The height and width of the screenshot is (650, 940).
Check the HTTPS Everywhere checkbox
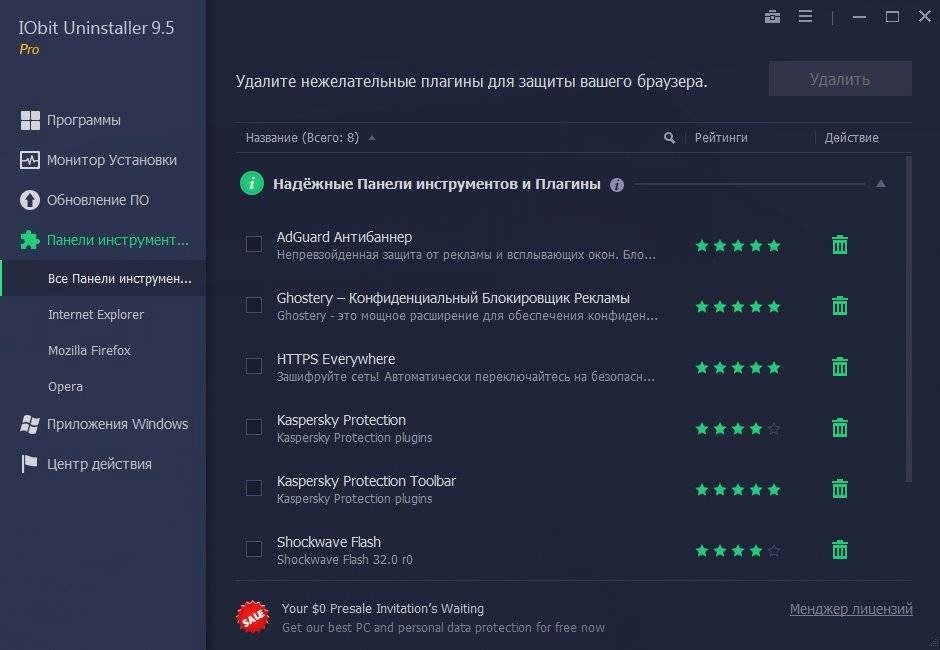[254, 366]
